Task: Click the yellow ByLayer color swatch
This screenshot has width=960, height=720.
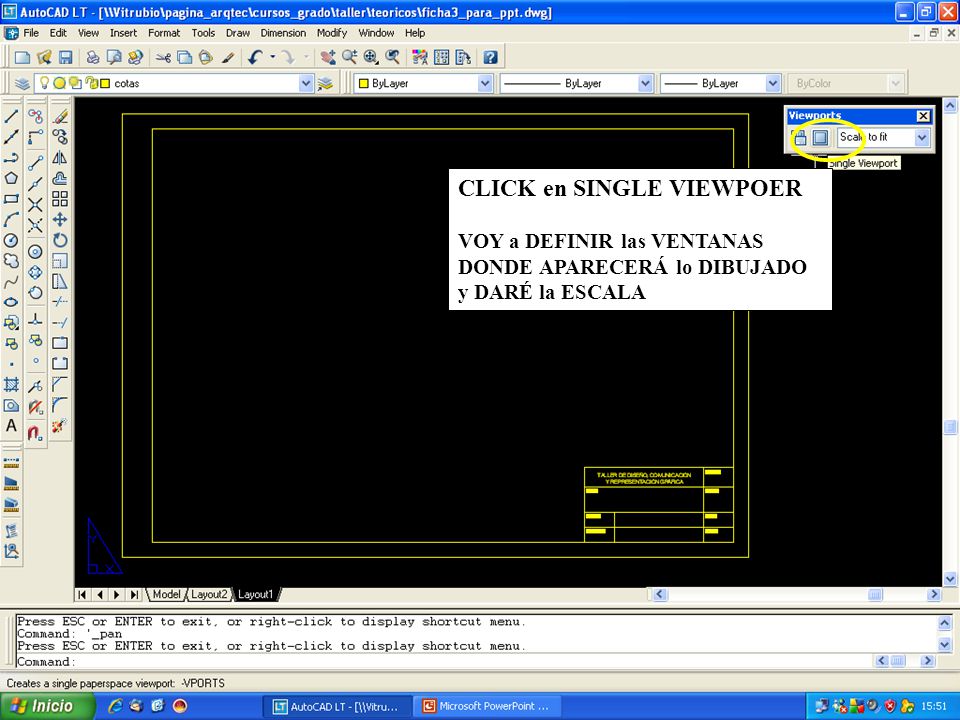Action: tap(363, 83)
